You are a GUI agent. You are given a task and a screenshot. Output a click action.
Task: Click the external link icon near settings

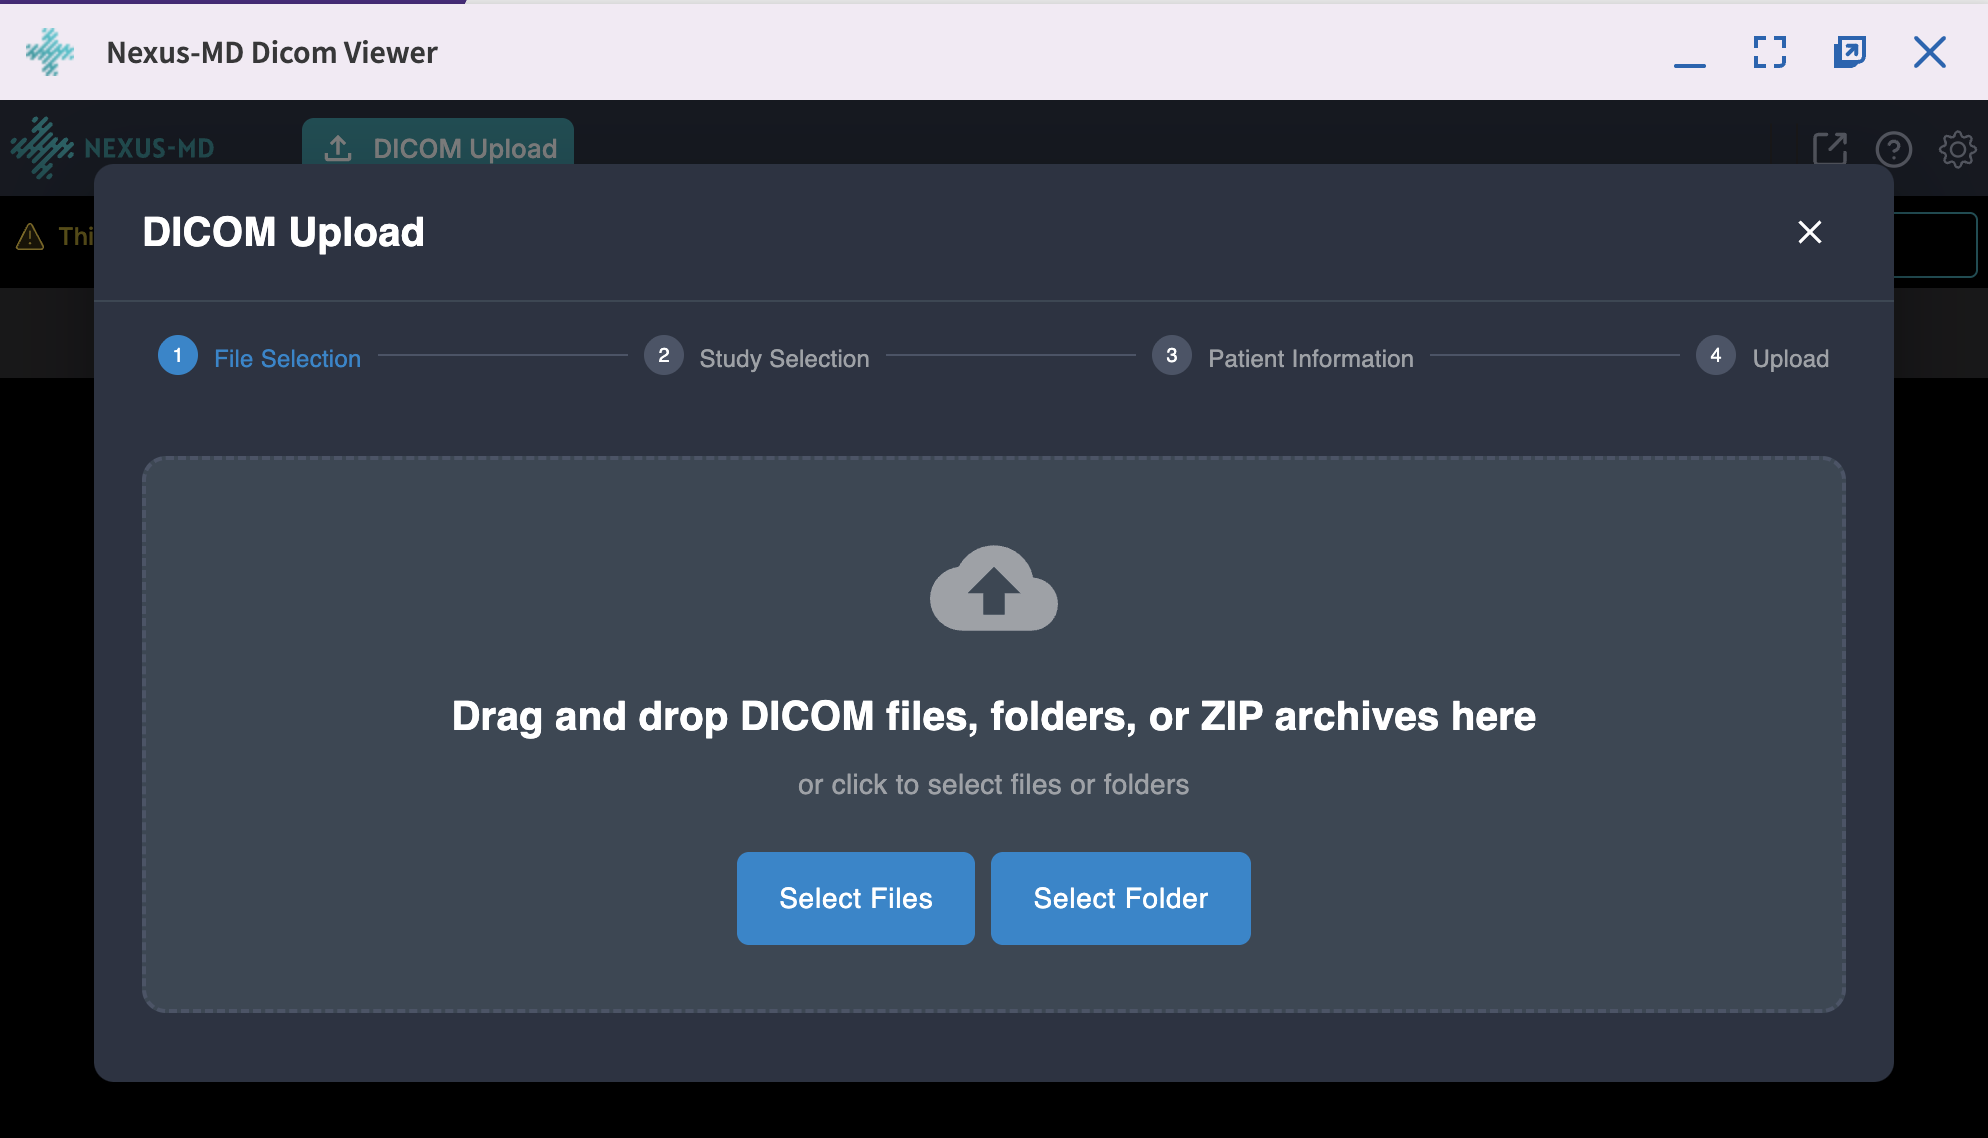[x=1830, y=149]
